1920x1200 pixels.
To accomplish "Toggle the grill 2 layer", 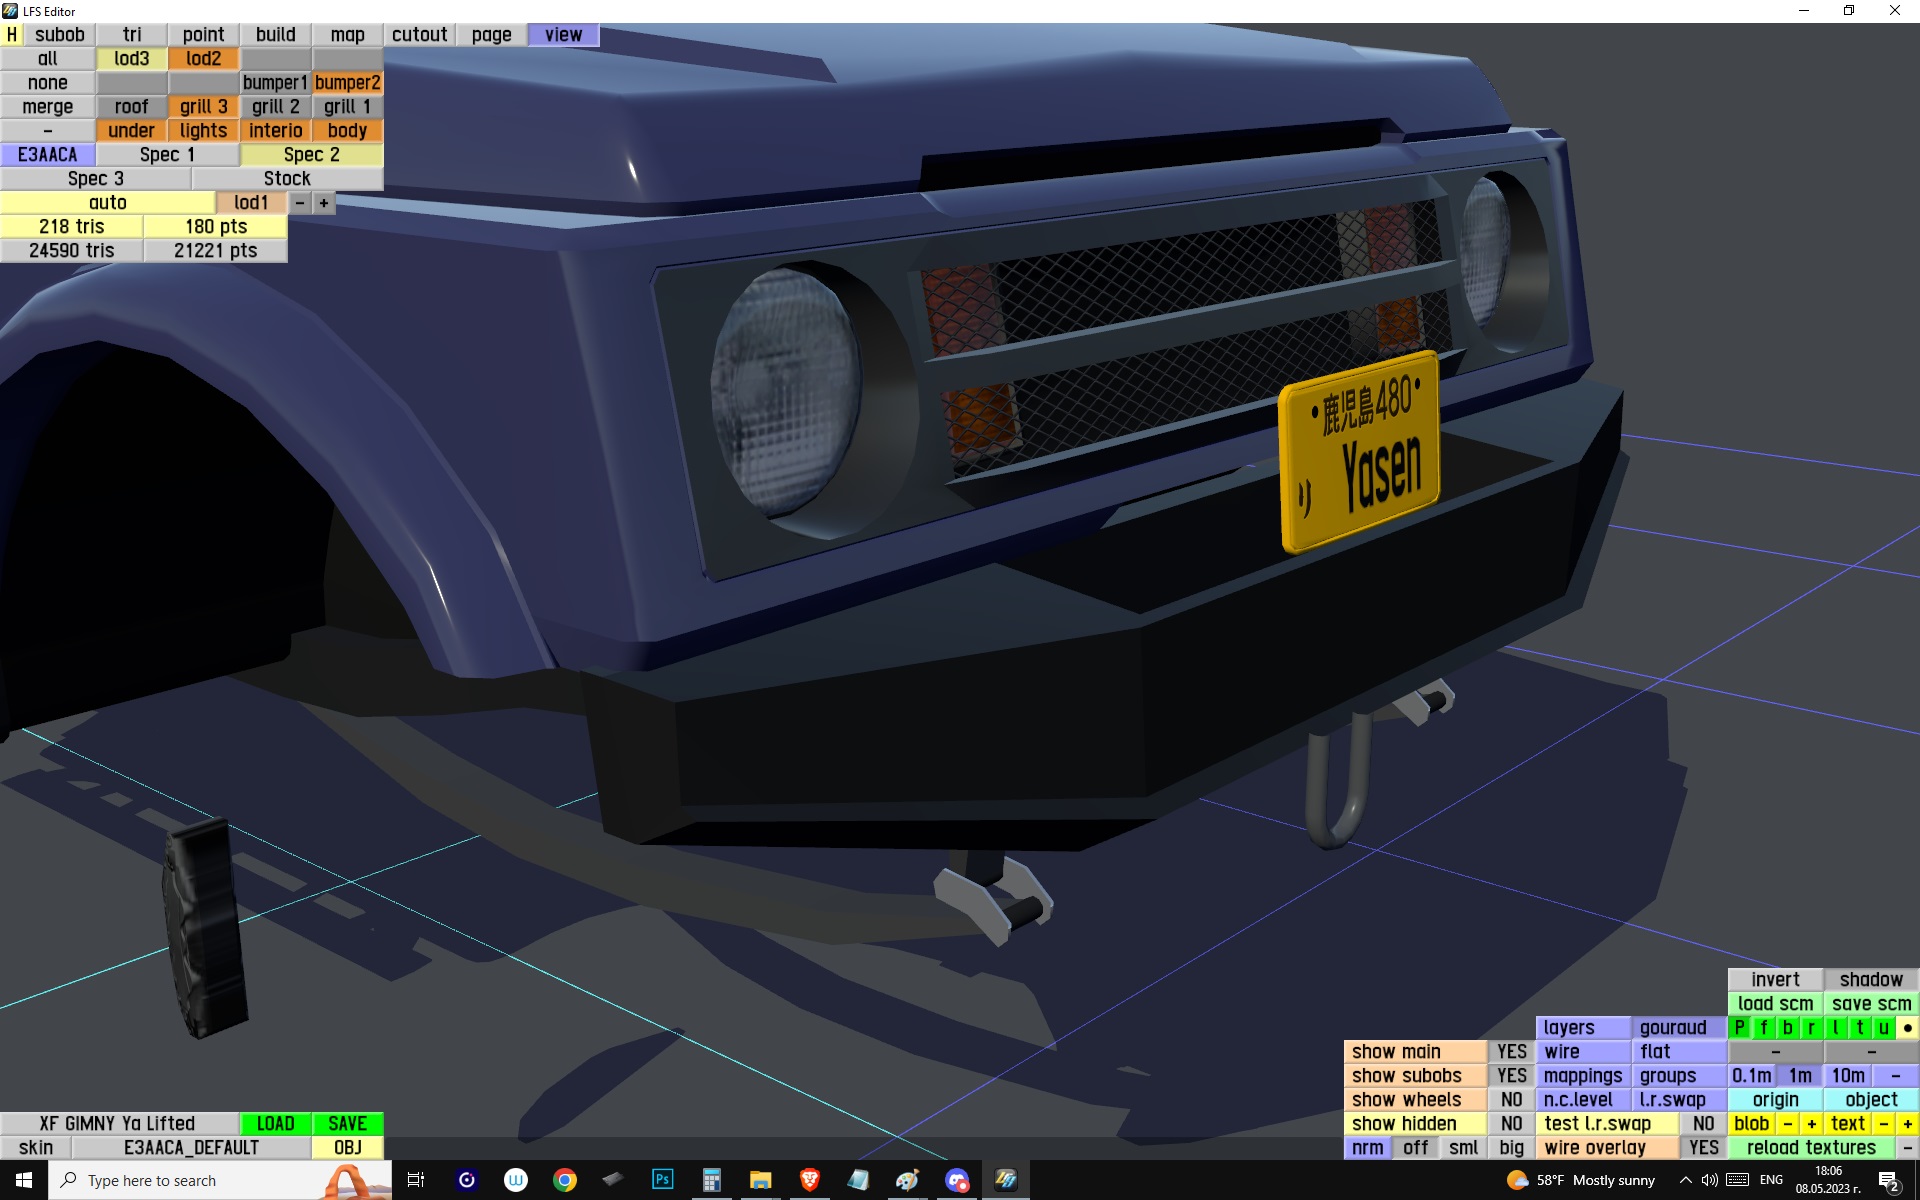I will 275,106.
